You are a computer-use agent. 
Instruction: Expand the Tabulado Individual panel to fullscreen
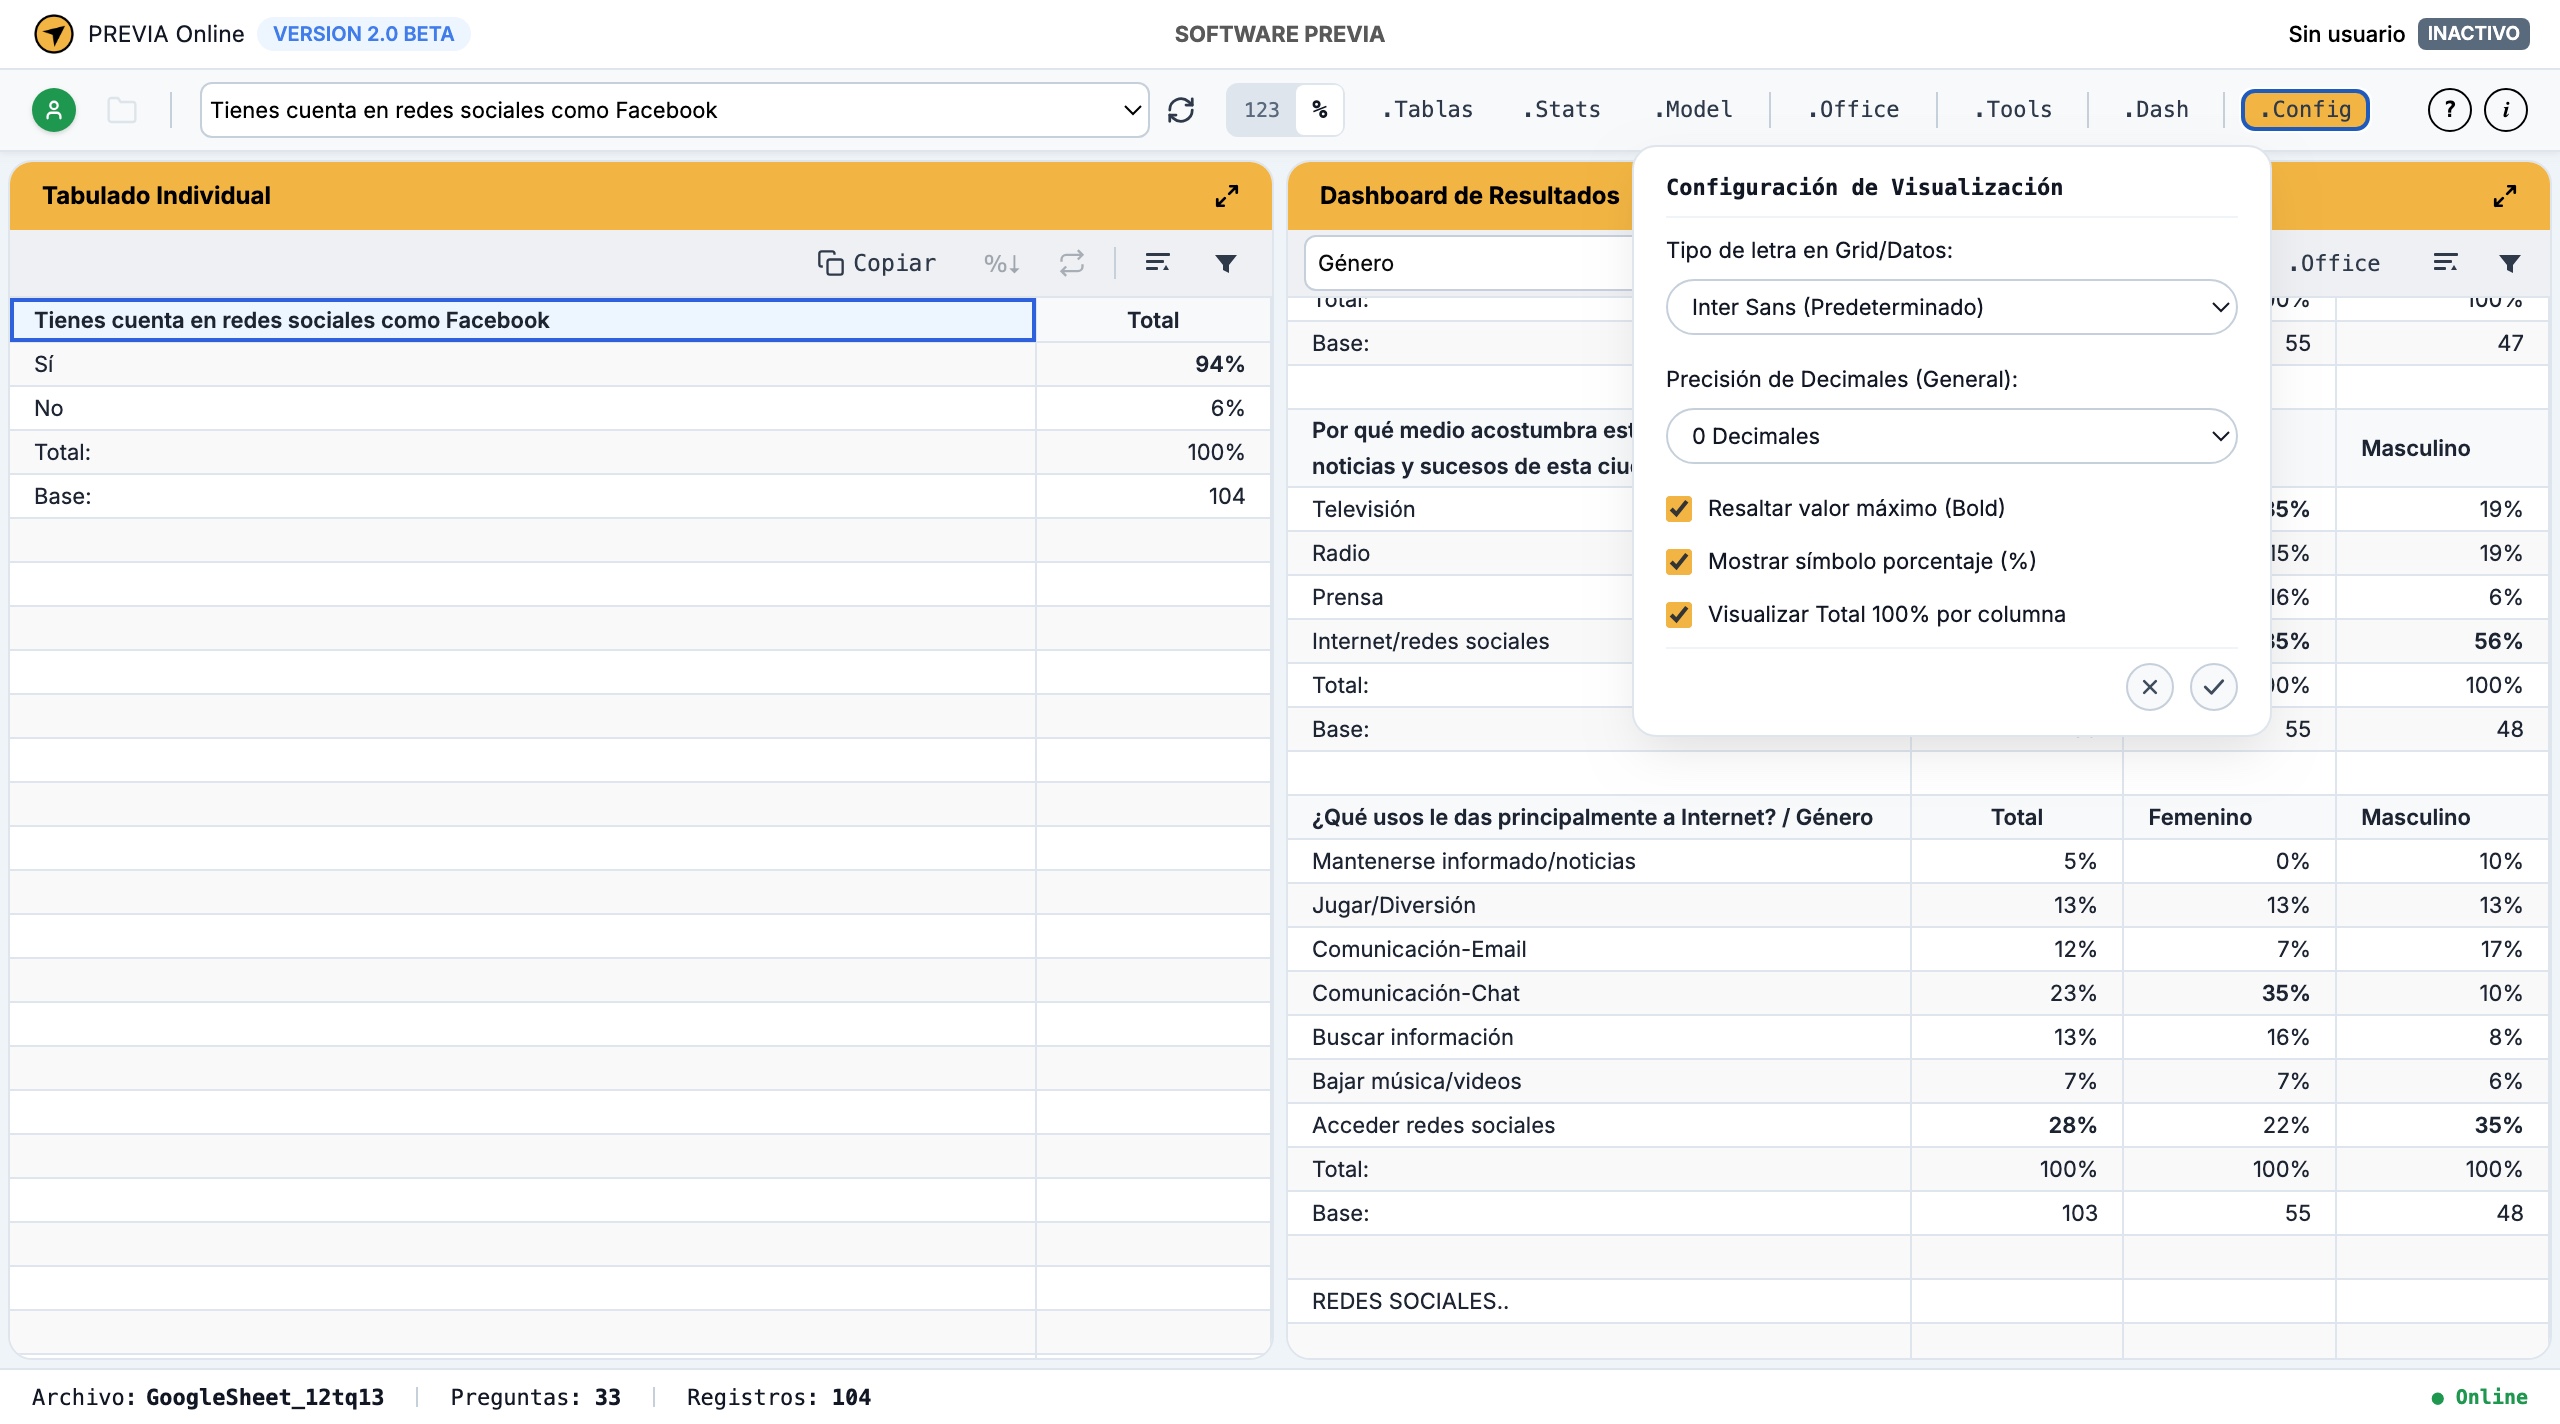tap(1227, 196)
